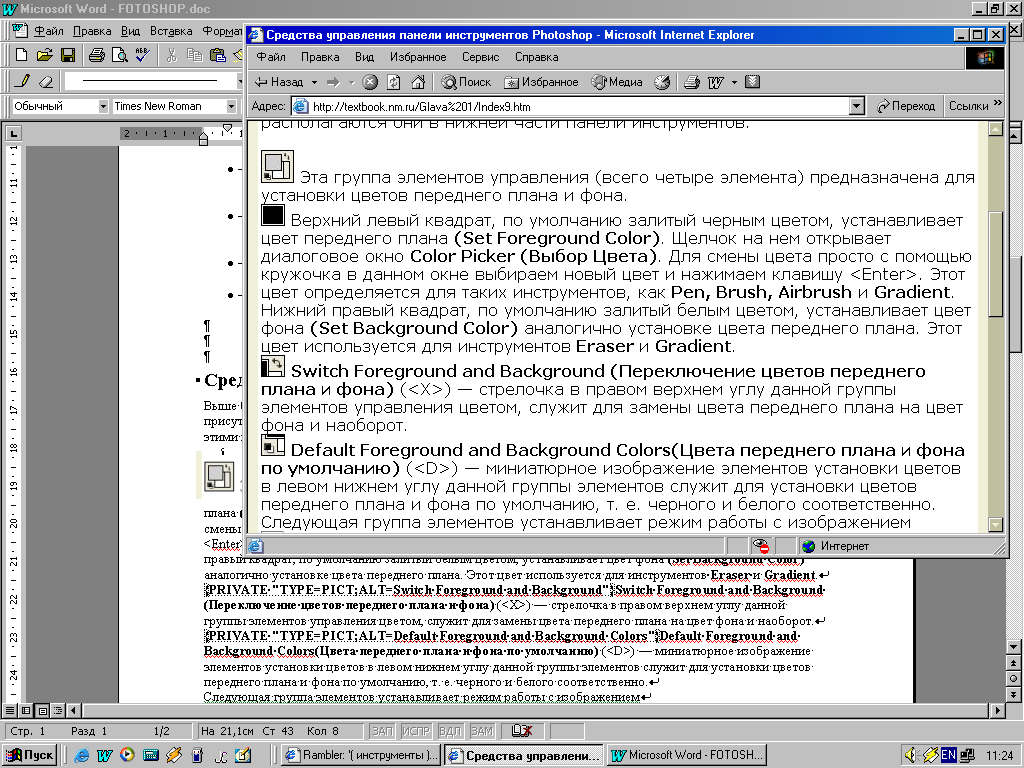This screenshot has width=1024, height=768.
Task: Run spelling check via ABC checkmark icon
Action: 143,56
